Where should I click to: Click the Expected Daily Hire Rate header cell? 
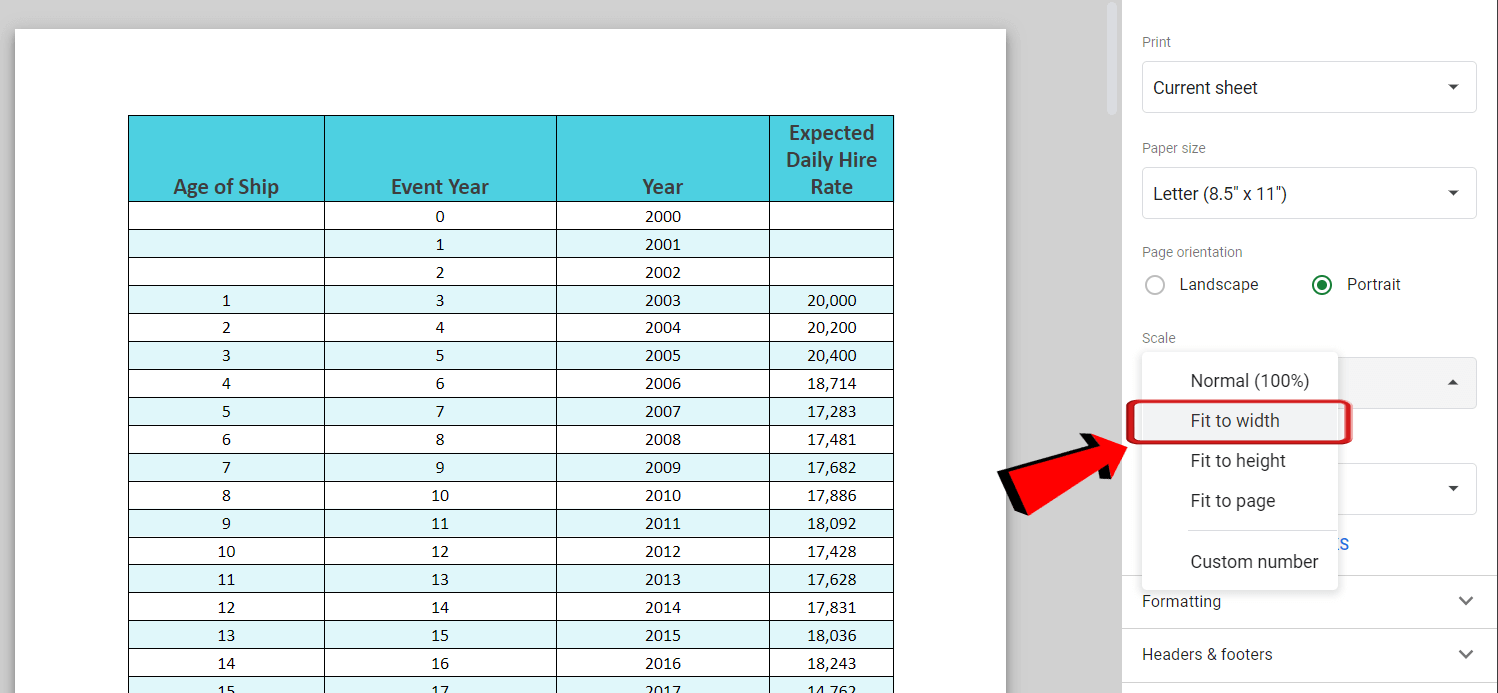coord(831,158)
